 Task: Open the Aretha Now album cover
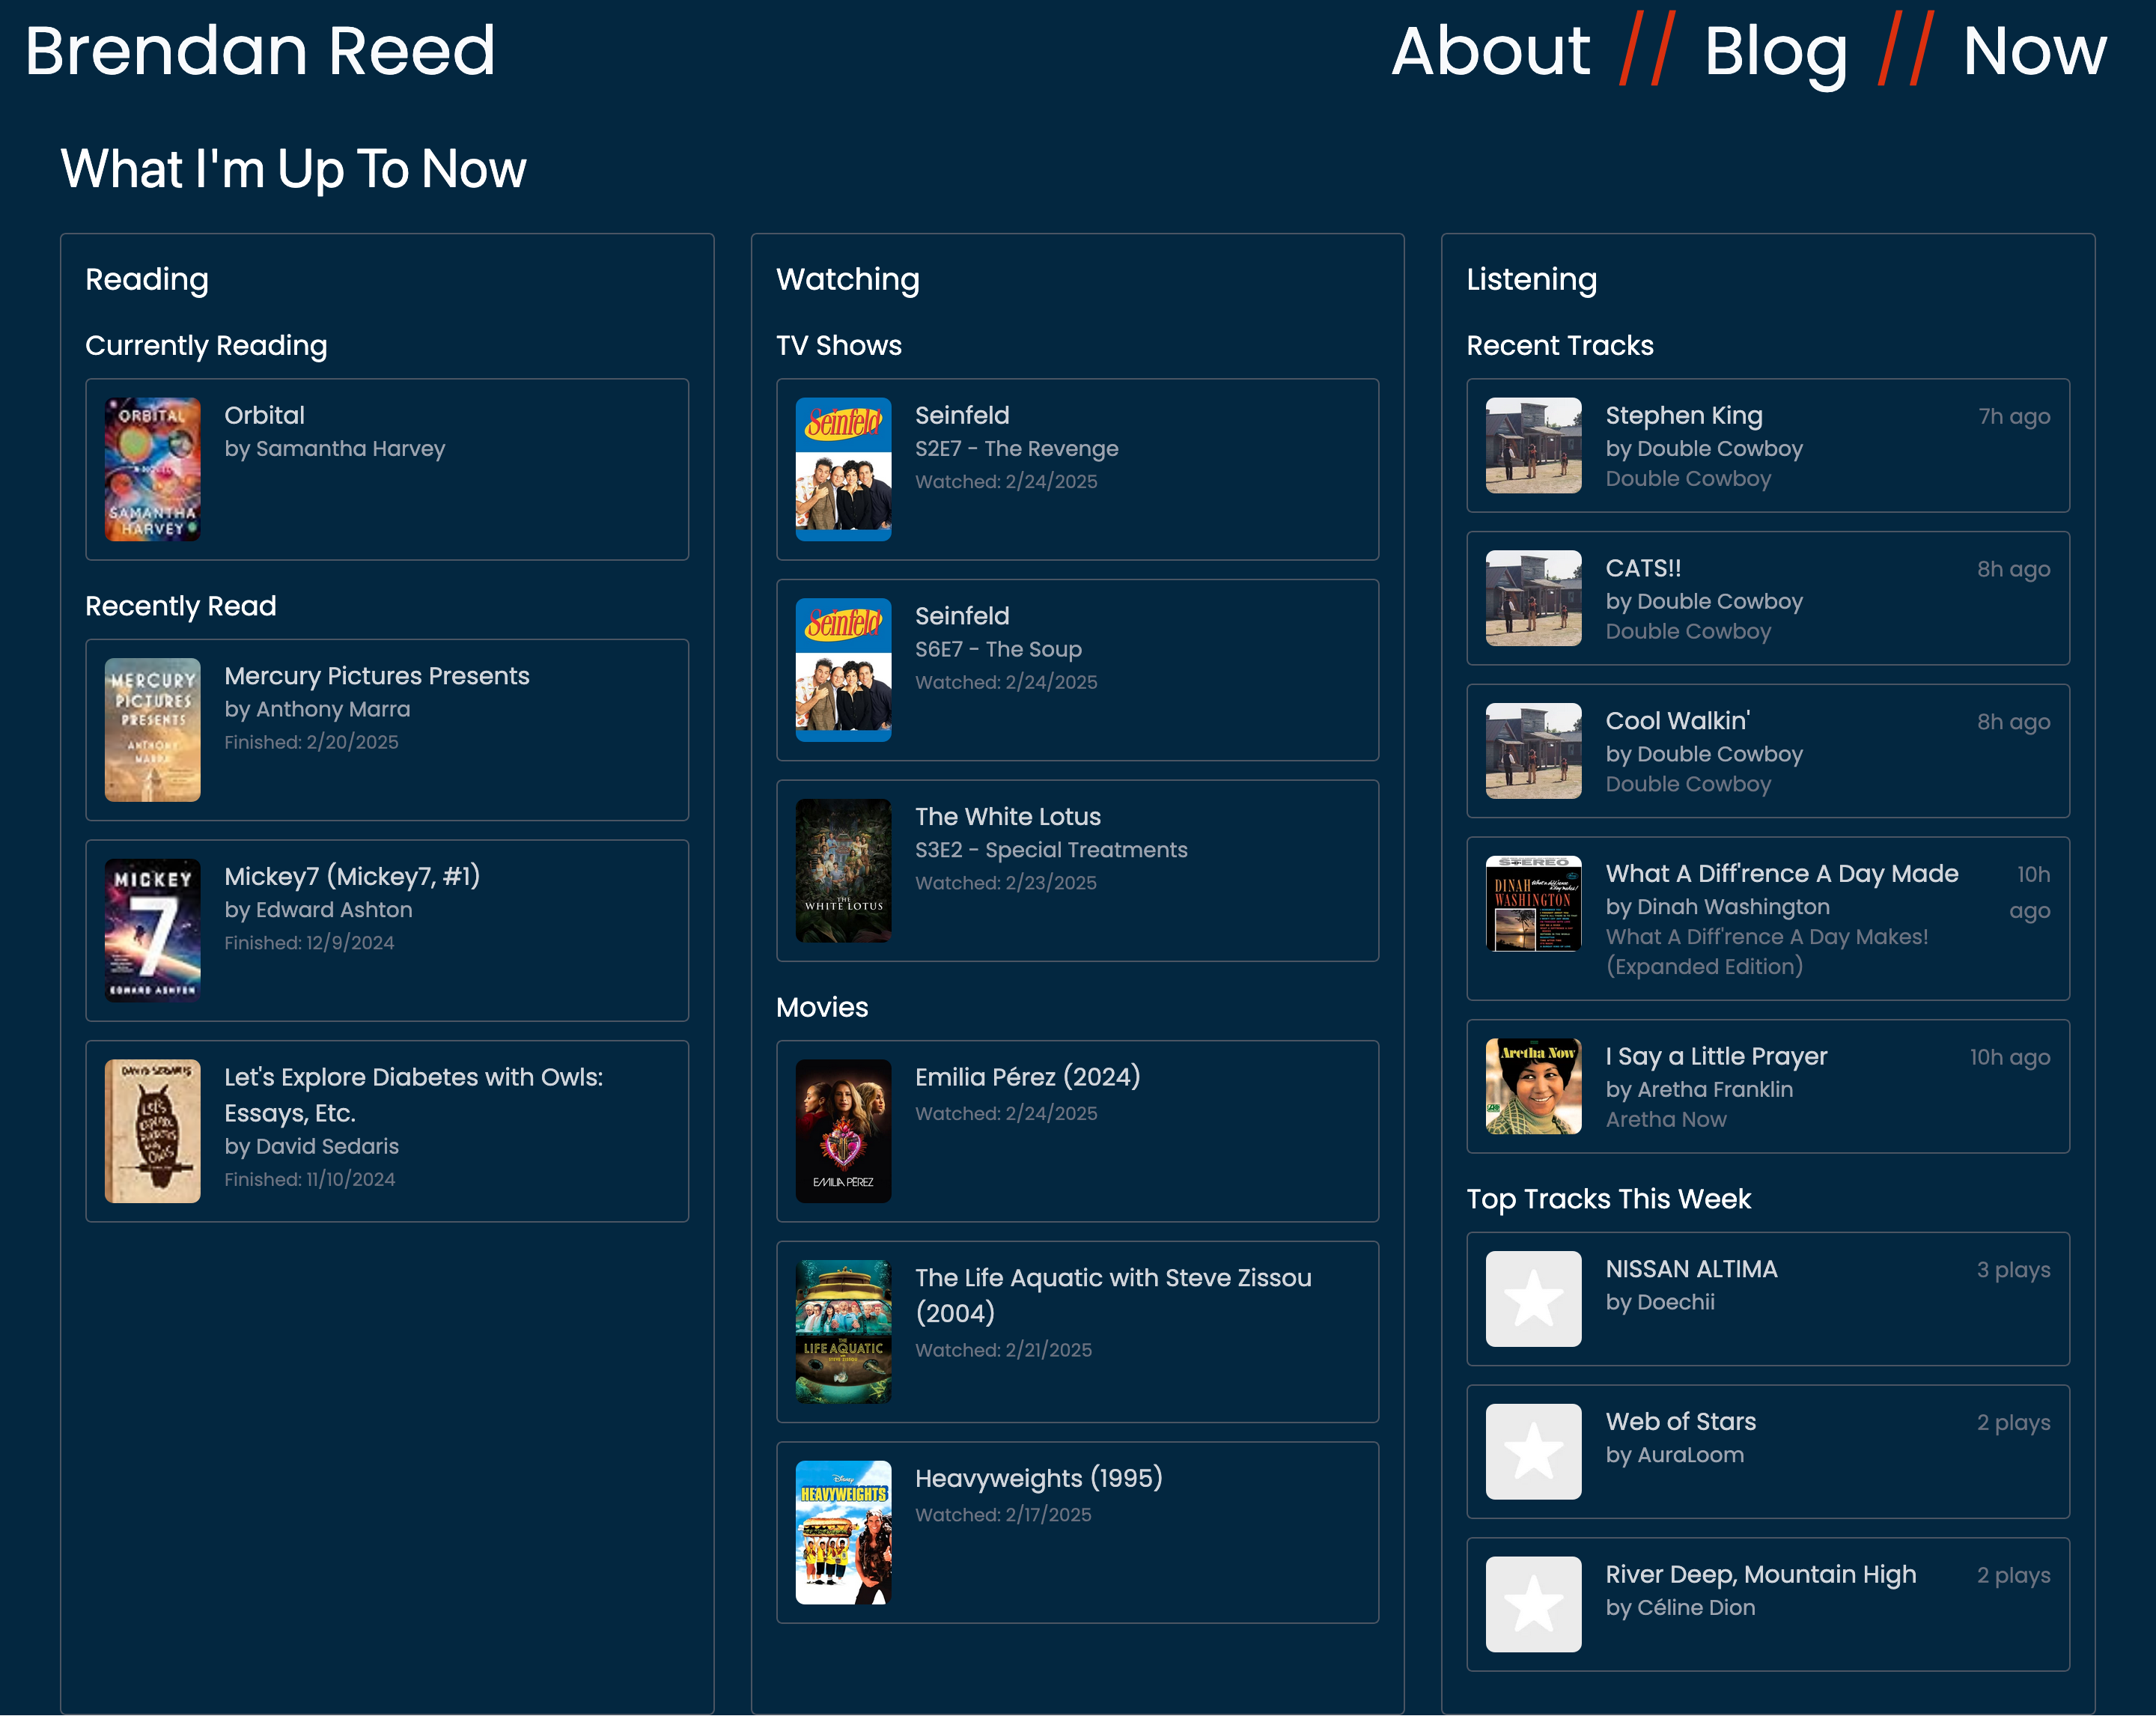pos(1533,1086)
